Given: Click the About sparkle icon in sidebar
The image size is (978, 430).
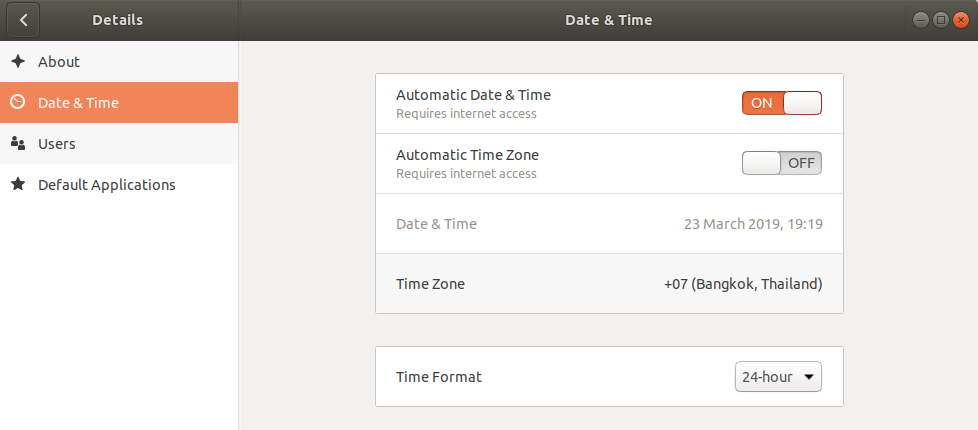Looking at the screenshot, I should [x=18, y=61].
